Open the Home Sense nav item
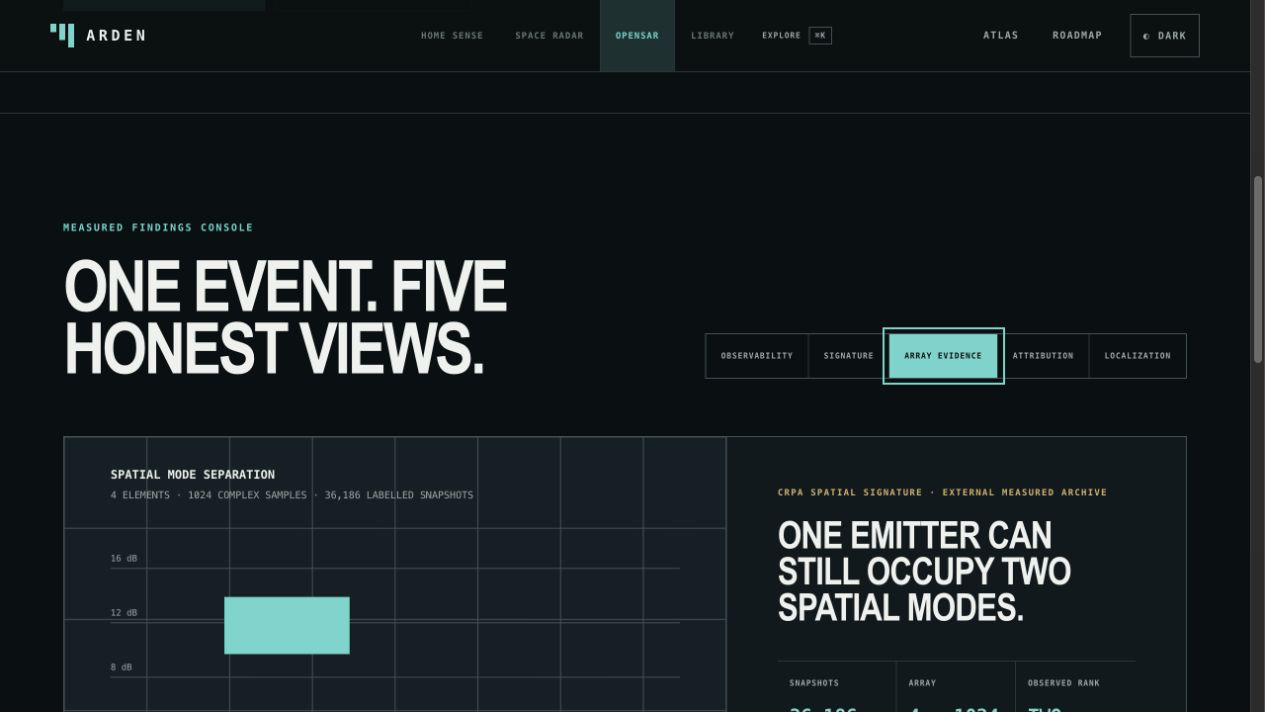 pyautogui.click(x=452, y=35)
